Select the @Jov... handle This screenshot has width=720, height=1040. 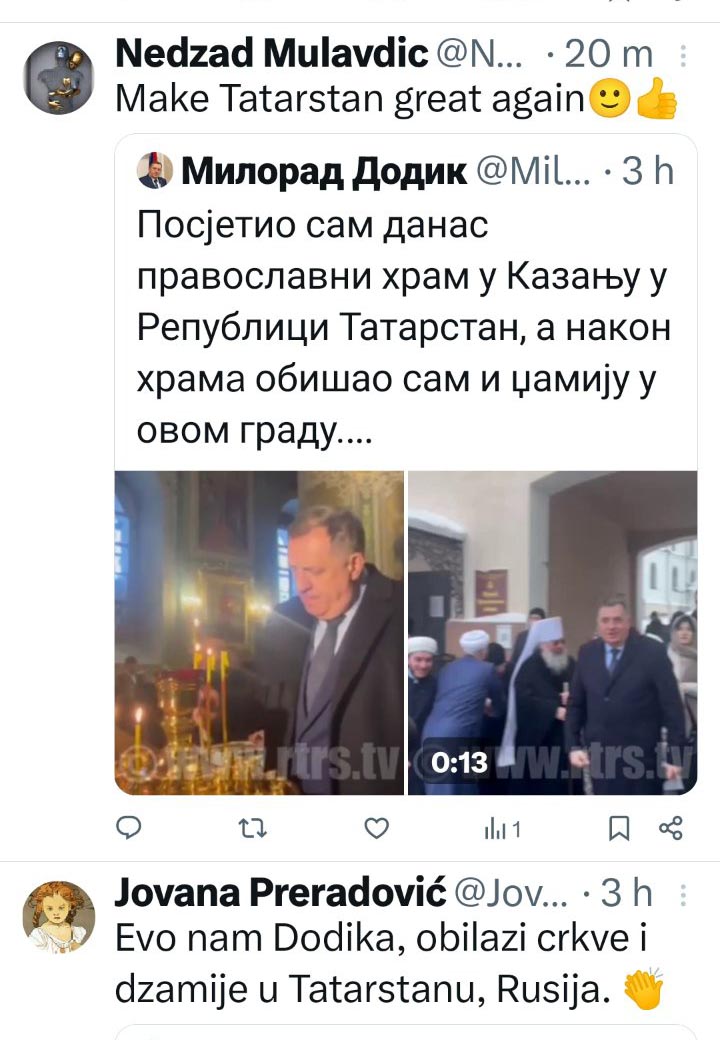[x=512, y=893]
